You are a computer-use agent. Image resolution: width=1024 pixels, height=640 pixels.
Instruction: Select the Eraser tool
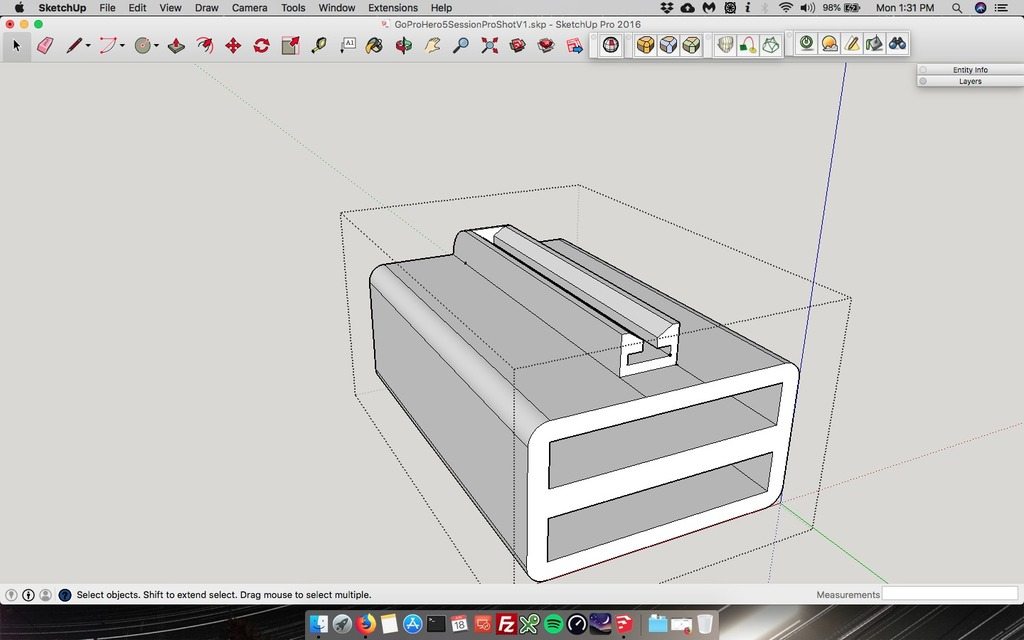coord(45,45)
